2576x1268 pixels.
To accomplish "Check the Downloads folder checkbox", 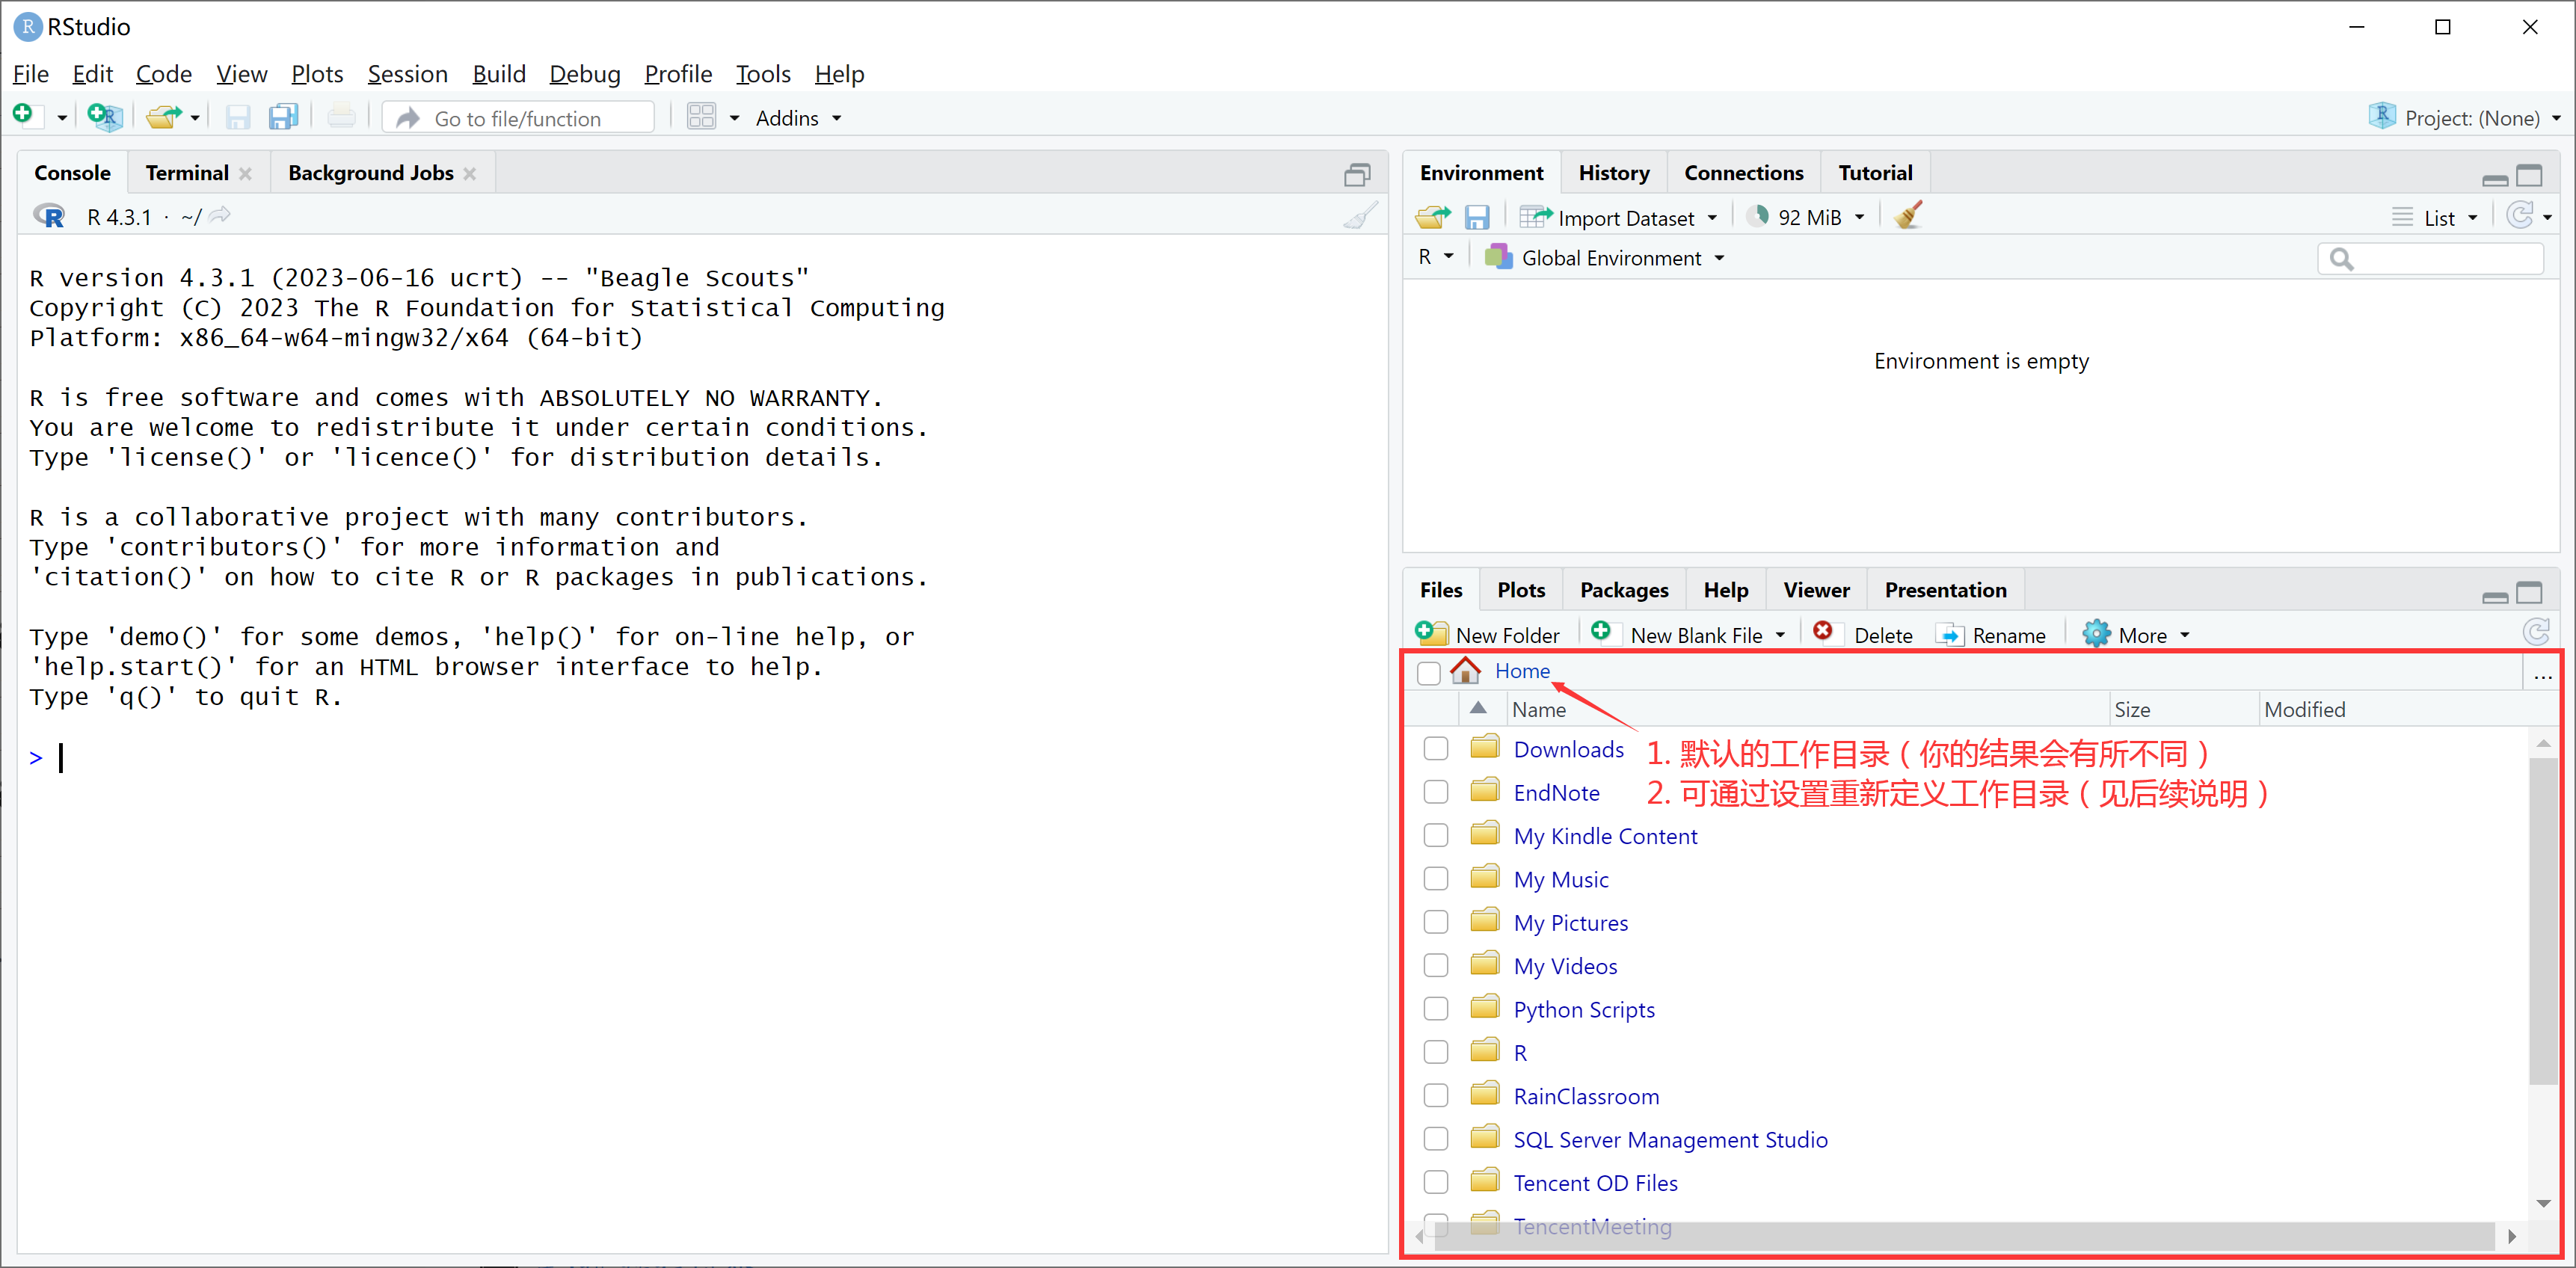I will click(x=1435, y=748).
